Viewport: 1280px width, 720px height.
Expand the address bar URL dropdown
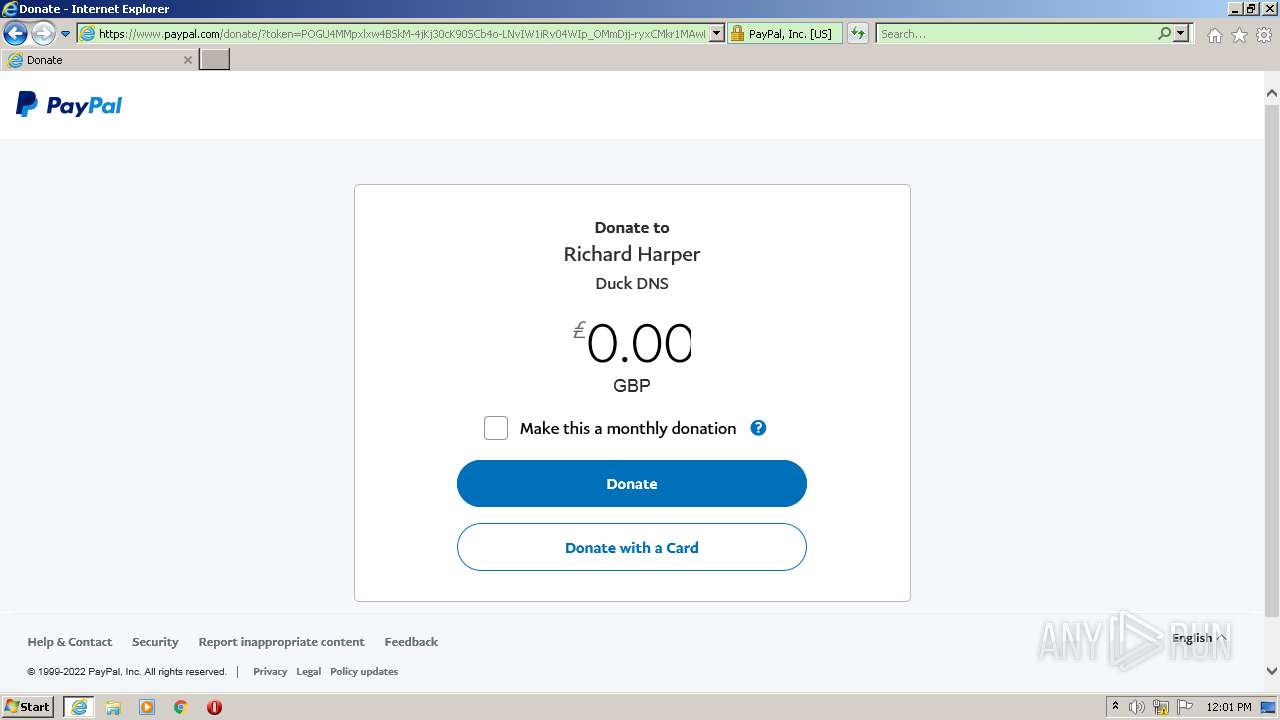(x=717, y=33)
